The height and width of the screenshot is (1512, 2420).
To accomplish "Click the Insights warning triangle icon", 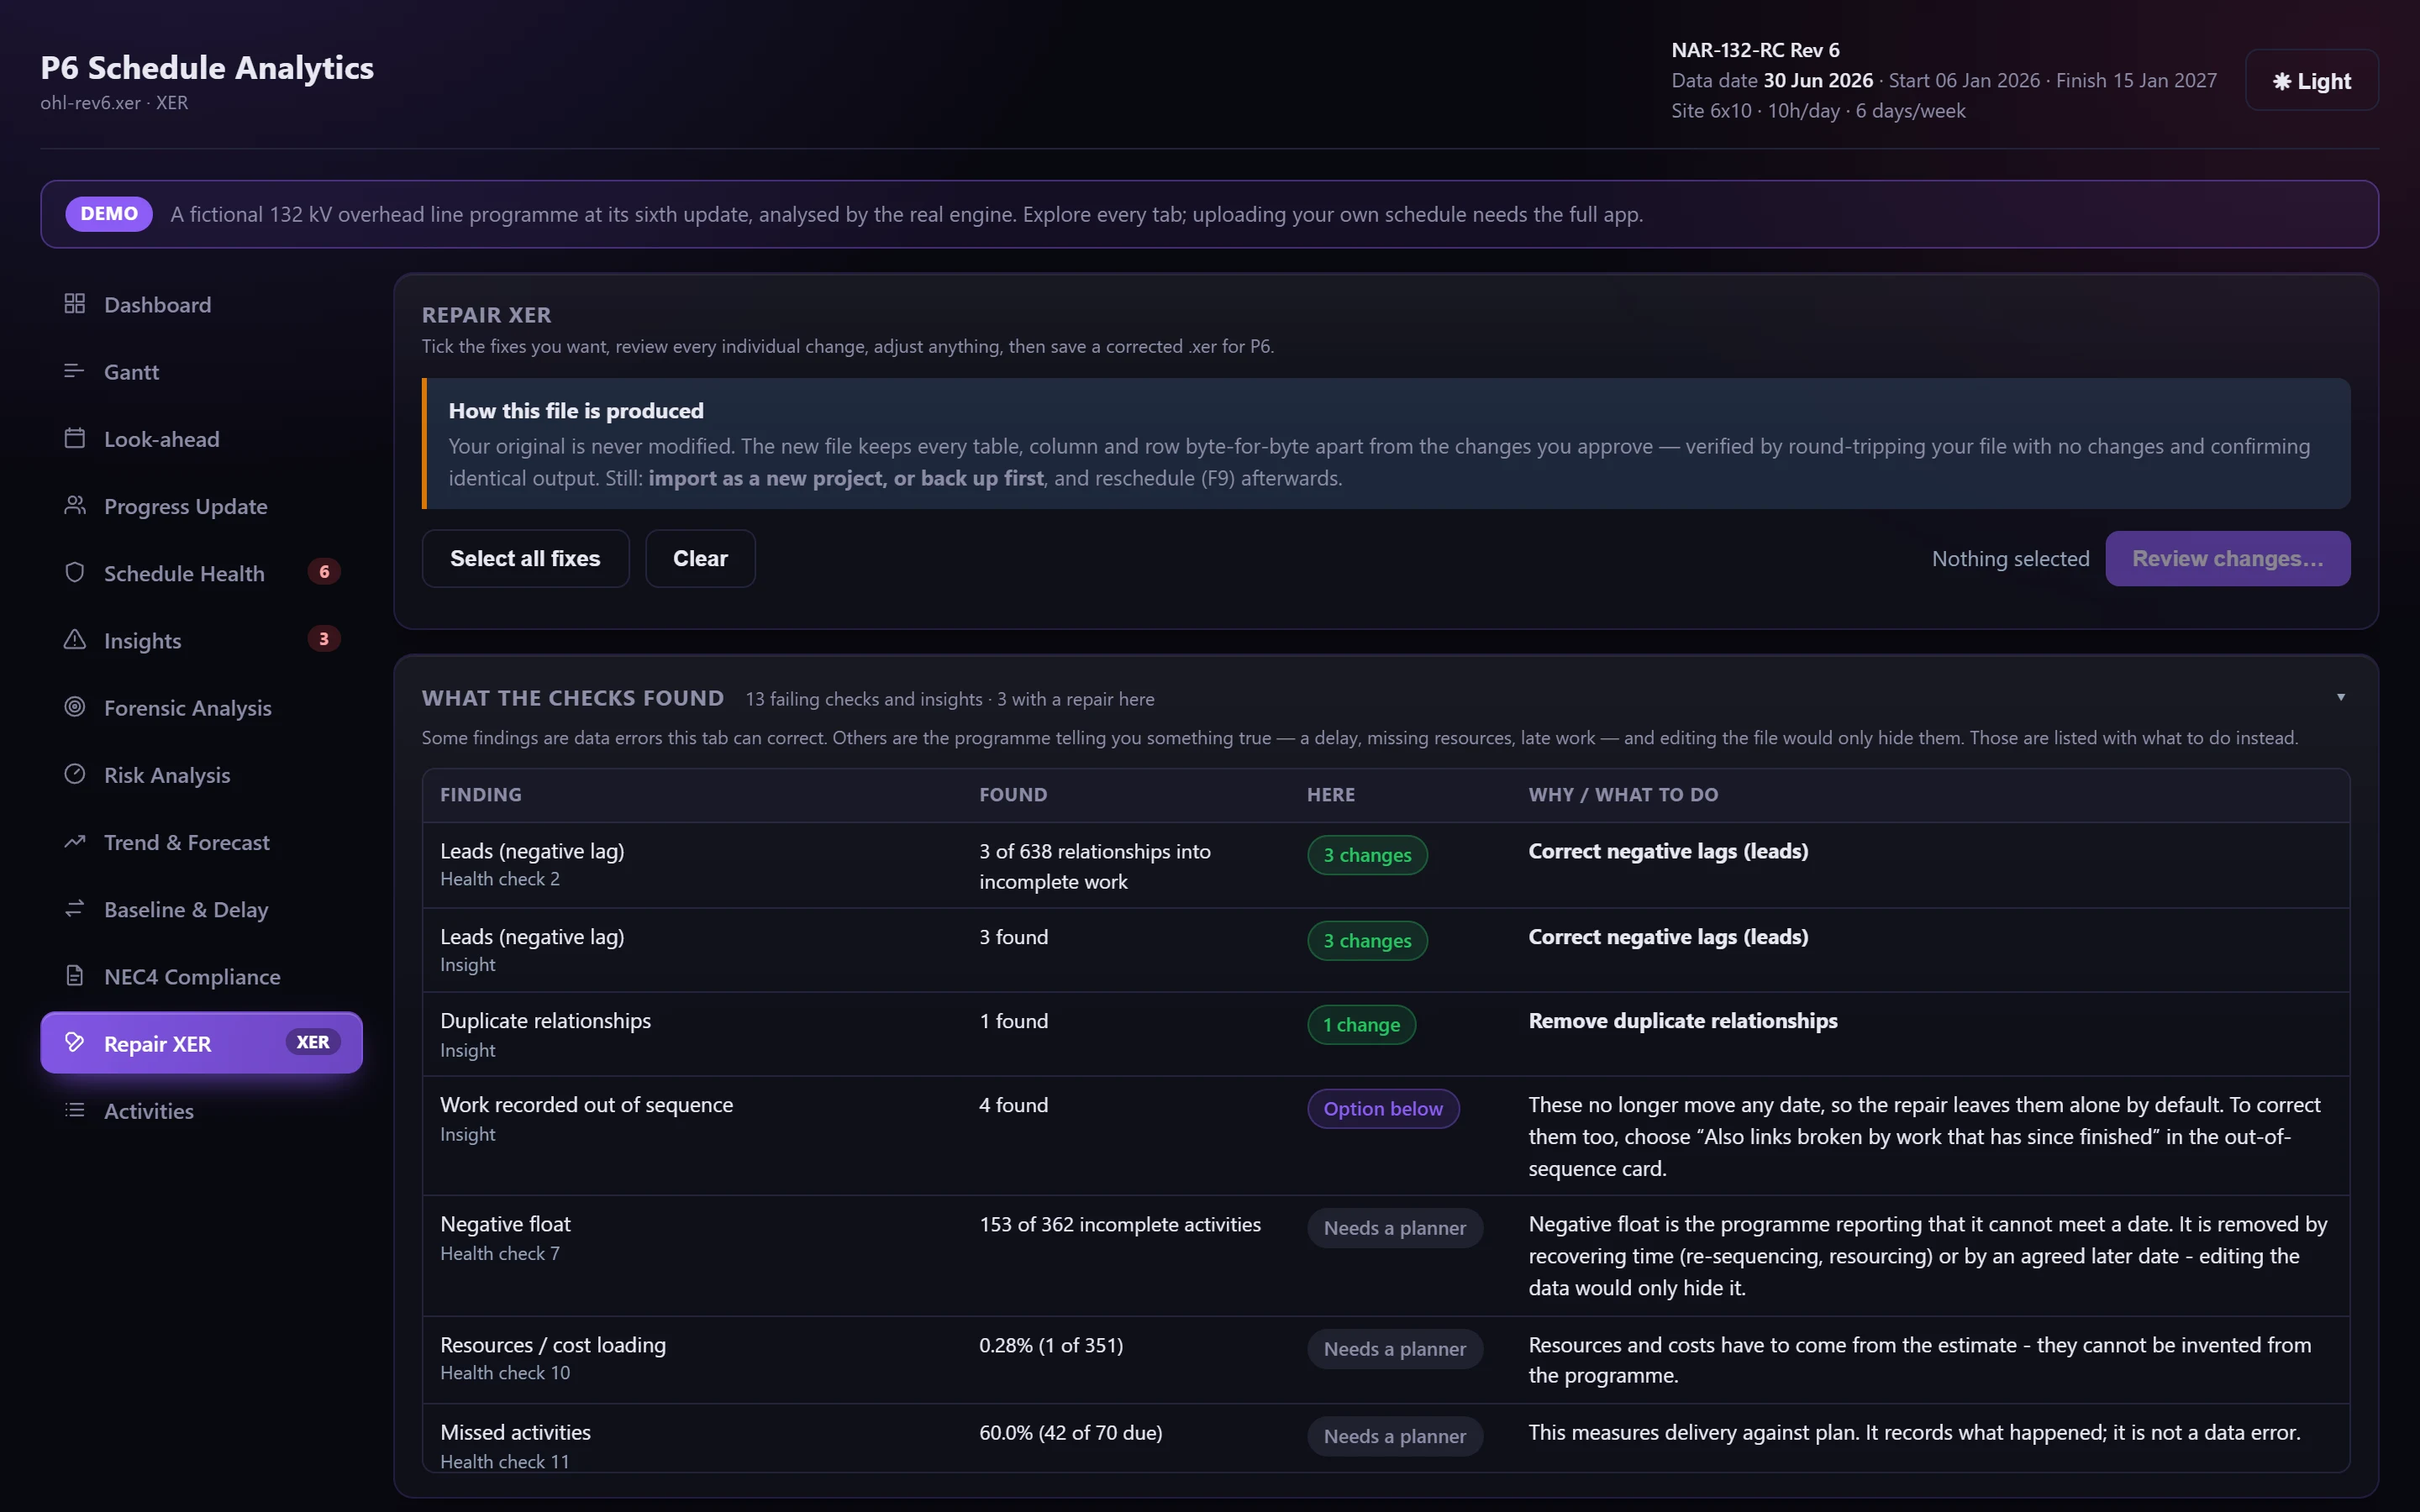I will 74,639.
